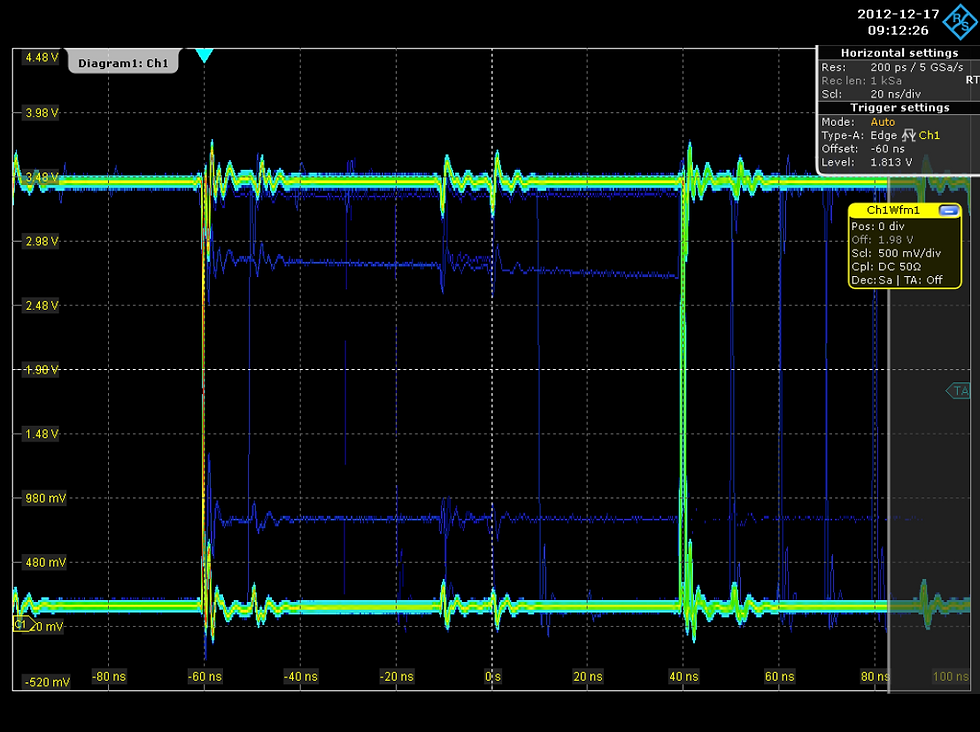
Task: Click the TA trigger level marker
Action: point(958,391)
